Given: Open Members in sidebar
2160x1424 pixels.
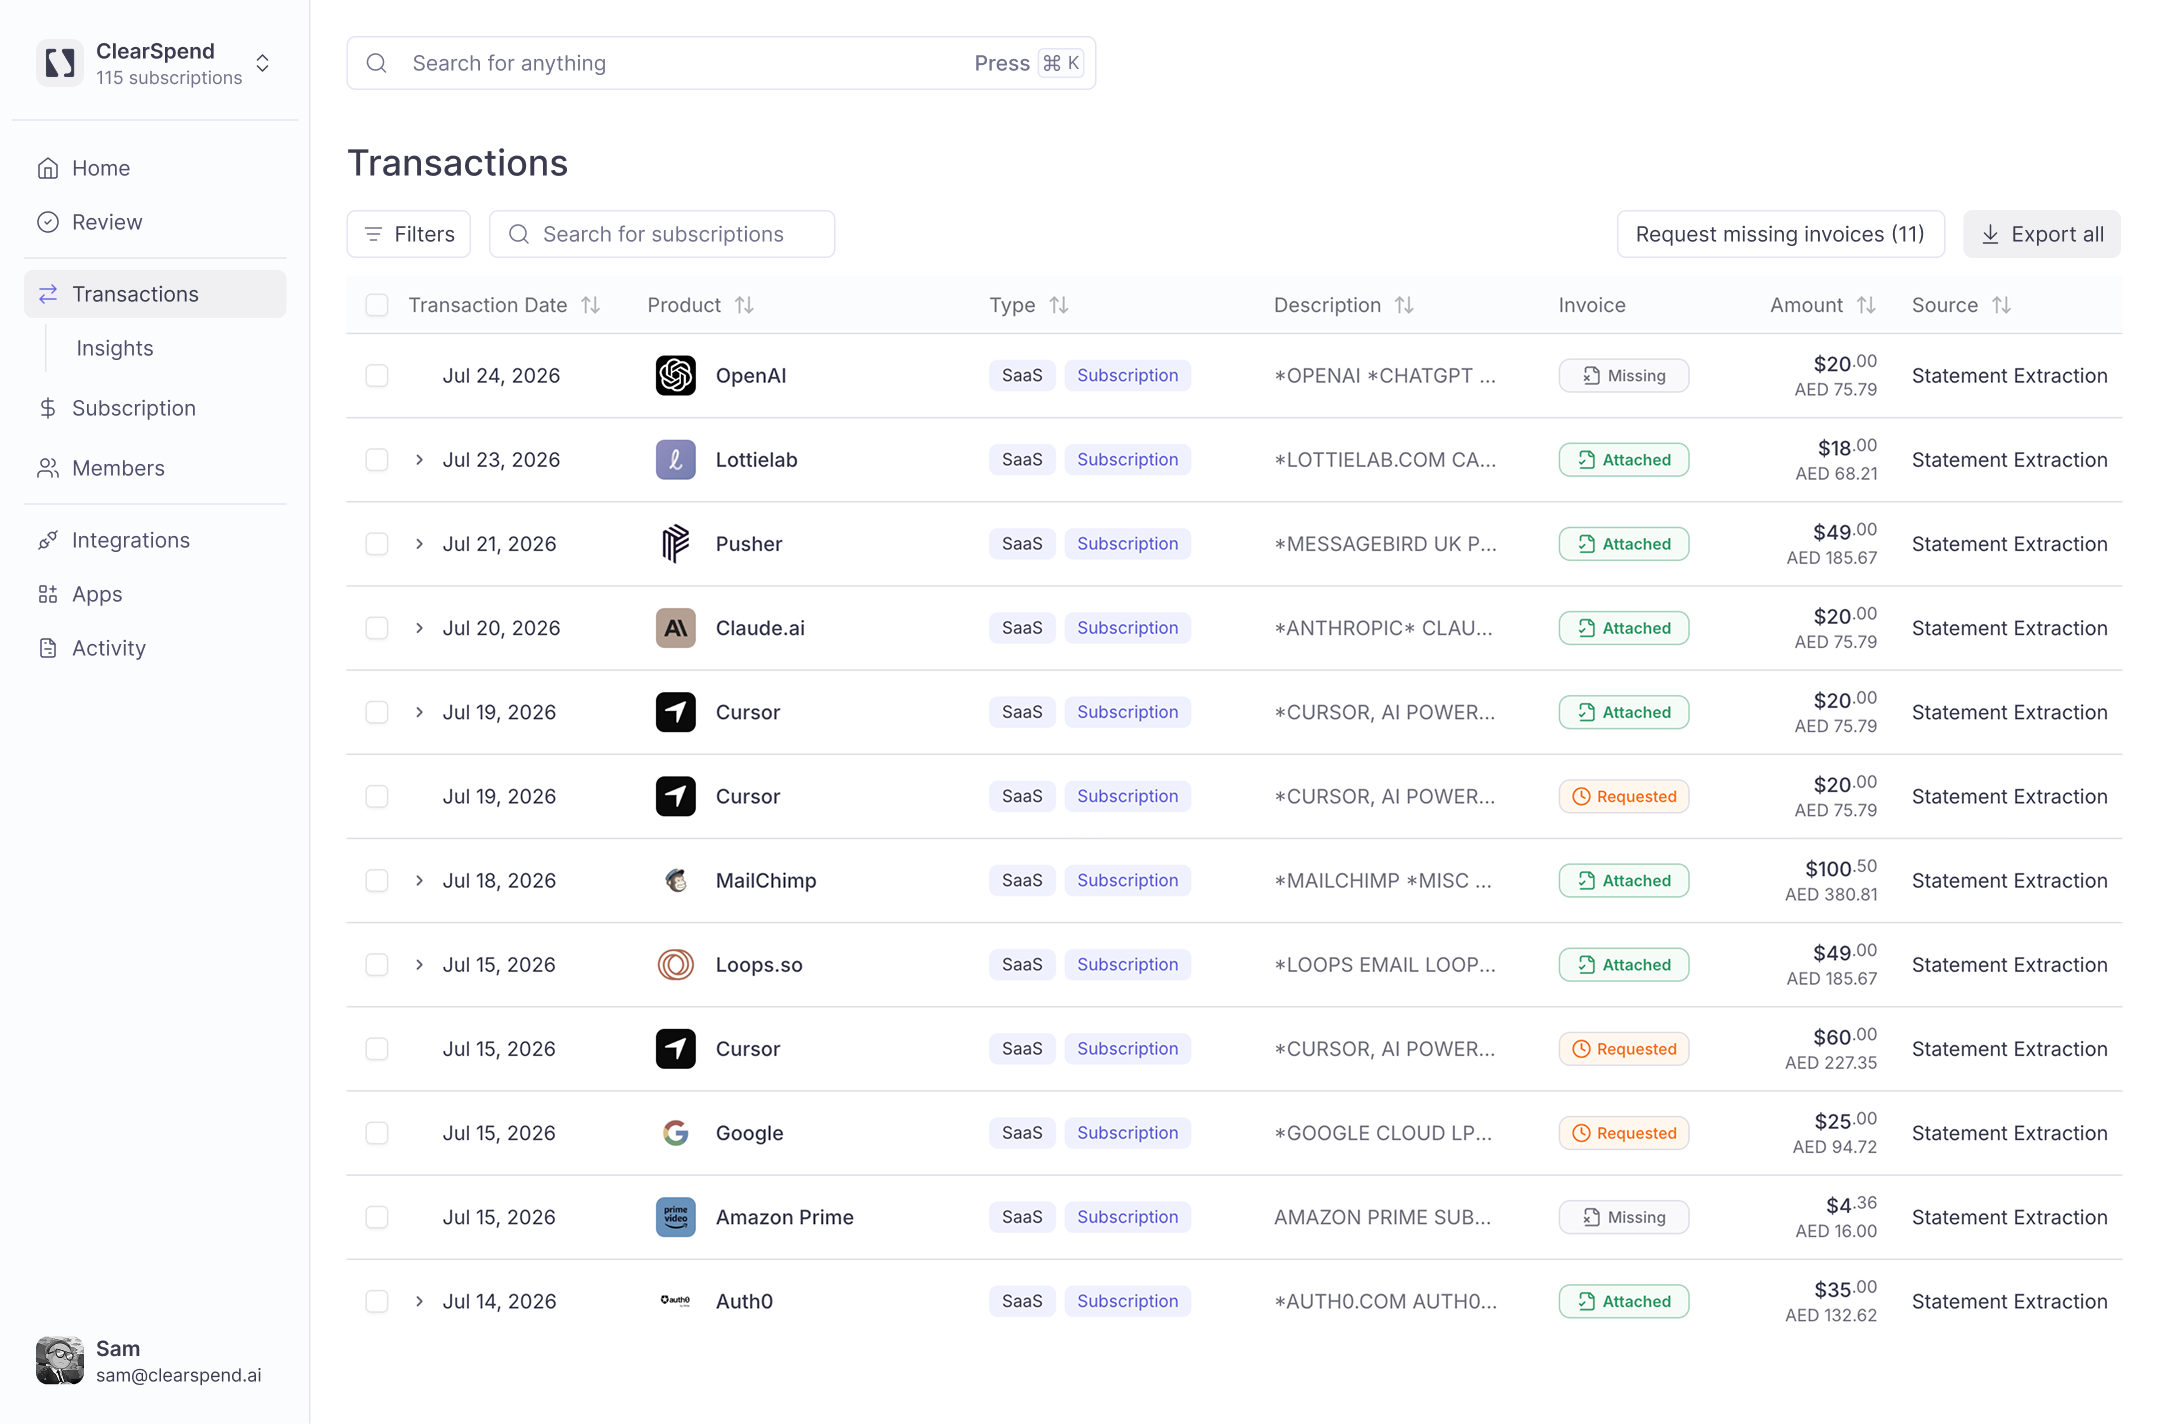Looking at the screenshot, I should click(x=155, y=468).
